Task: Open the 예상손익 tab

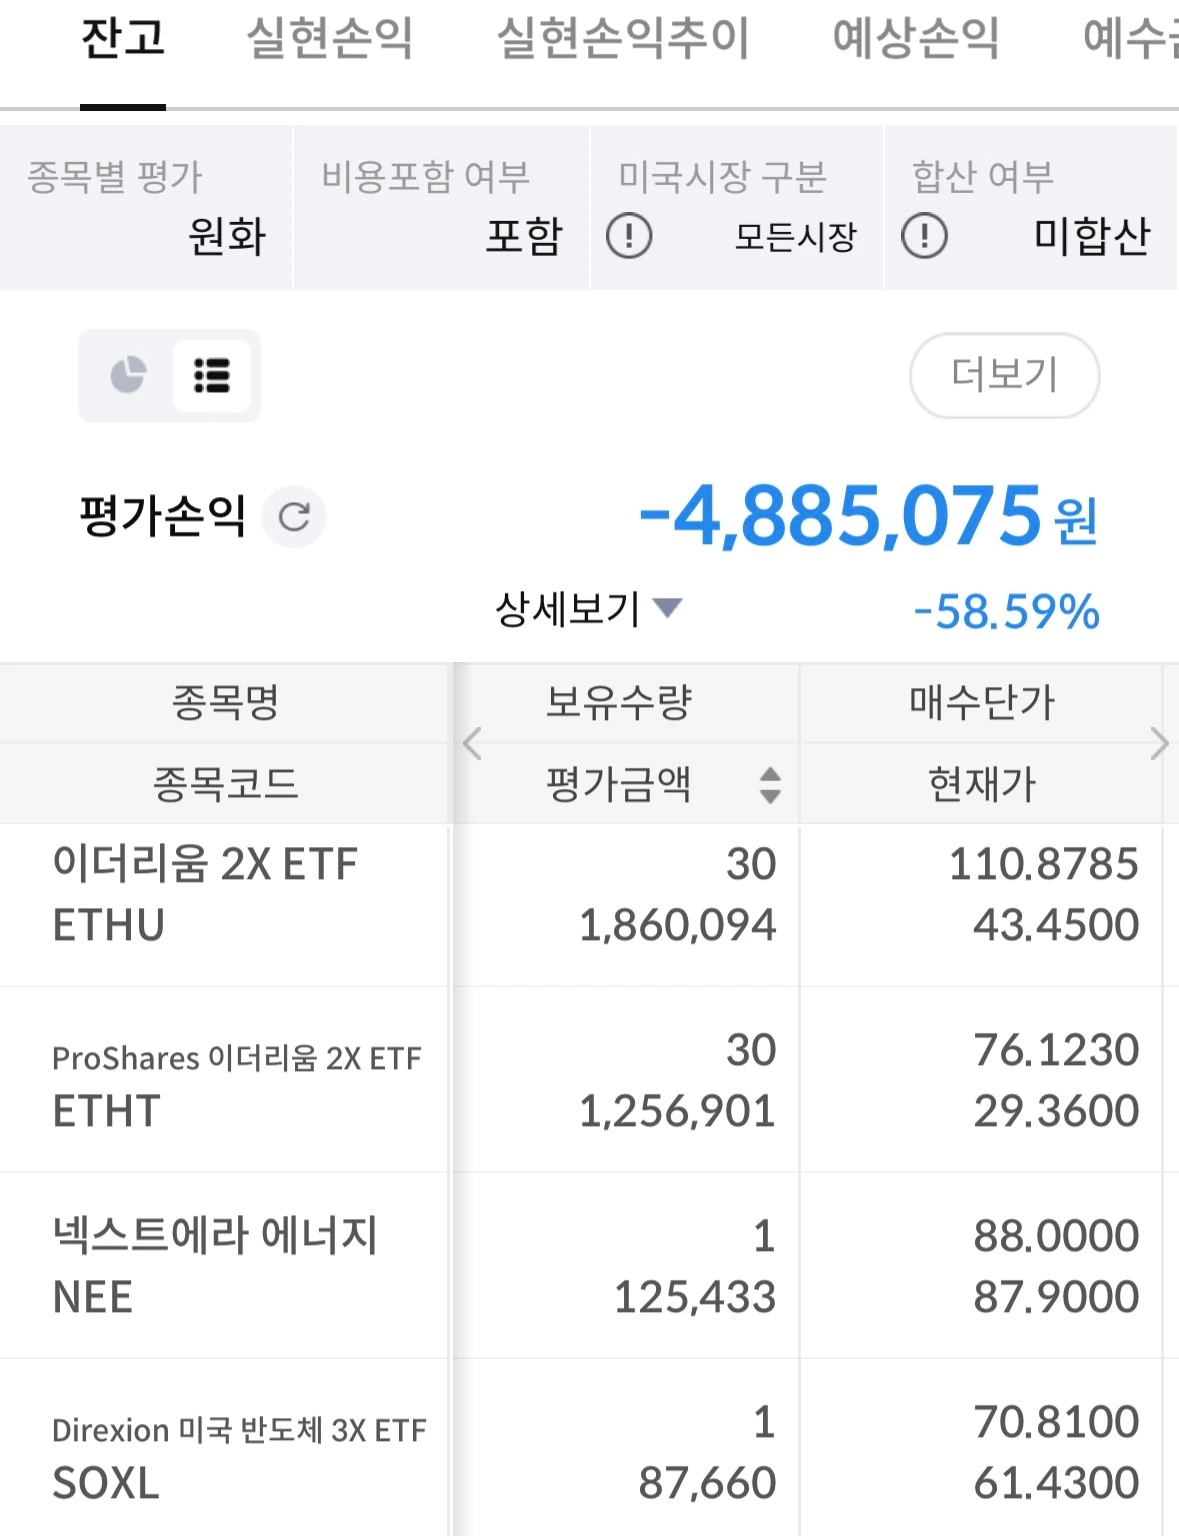Action: tap(916, 38)
